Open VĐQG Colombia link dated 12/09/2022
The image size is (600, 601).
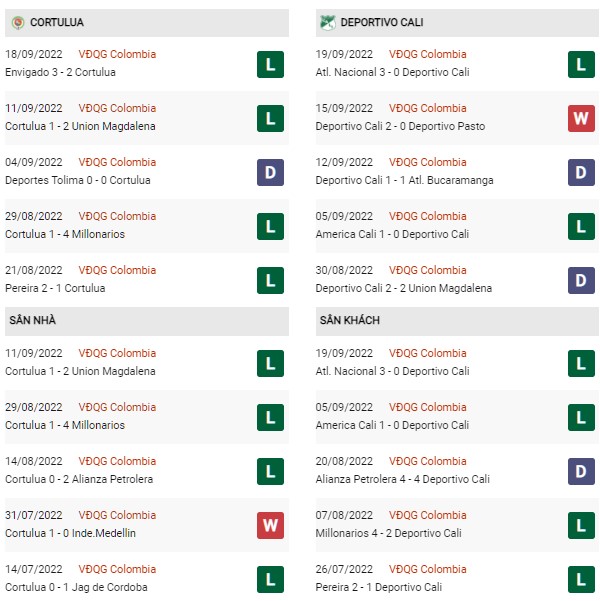[x=428, y=162]
